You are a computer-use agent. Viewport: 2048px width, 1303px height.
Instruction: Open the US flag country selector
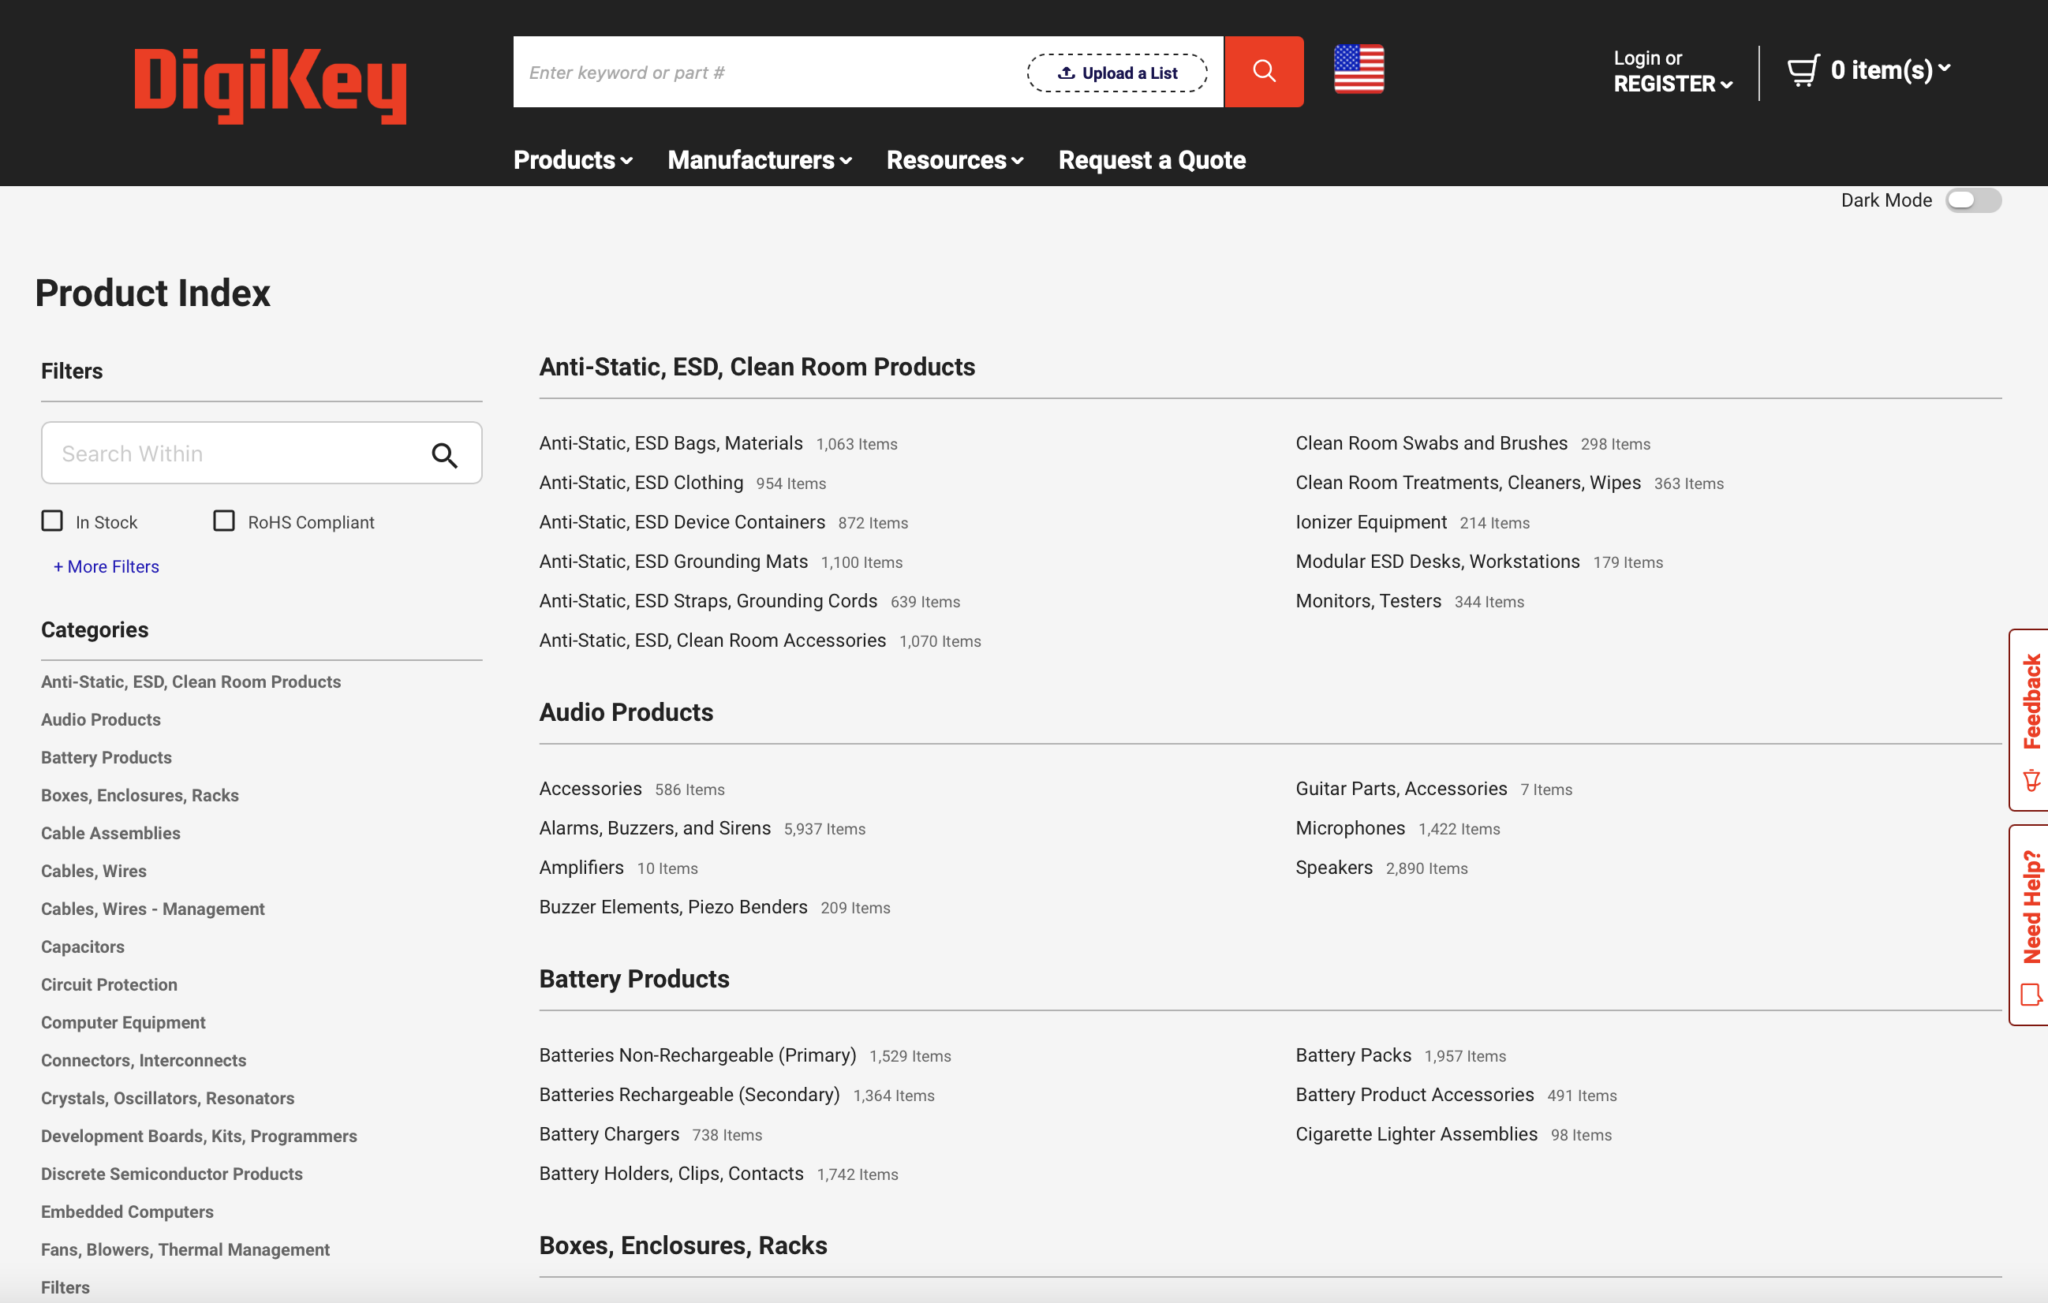1359,69
